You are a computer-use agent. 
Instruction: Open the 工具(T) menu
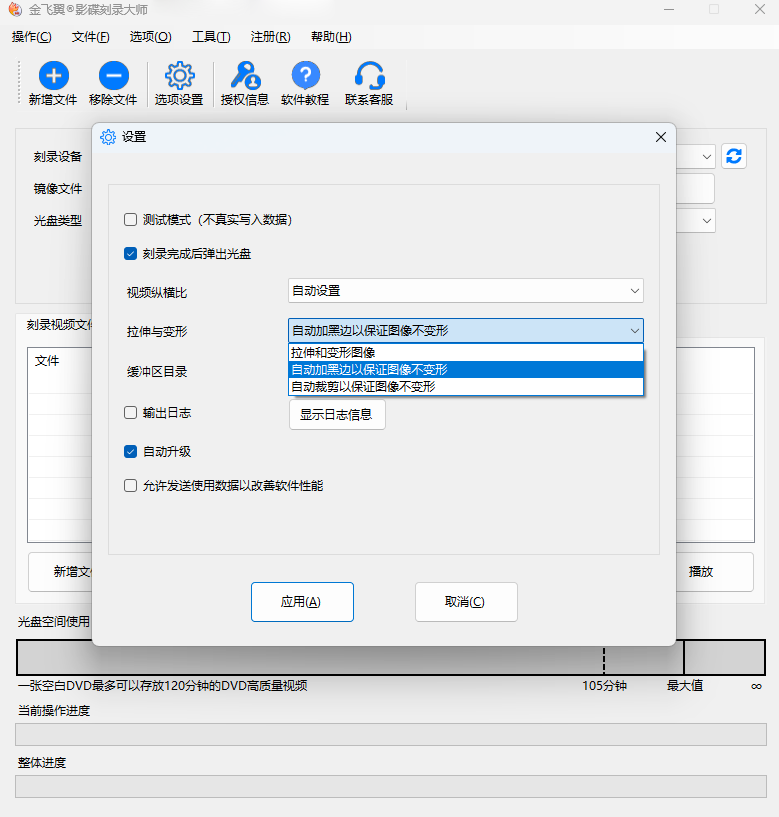pyautogui.click(x=211, y=37)
